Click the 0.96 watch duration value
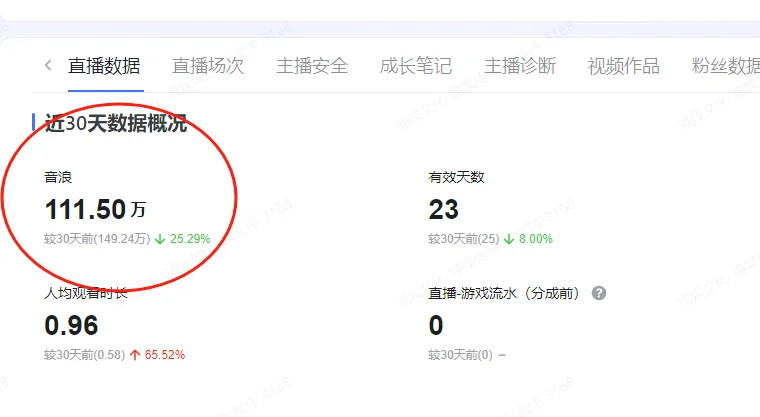Viewport: 760px width, 417px height. pos(71,325)
